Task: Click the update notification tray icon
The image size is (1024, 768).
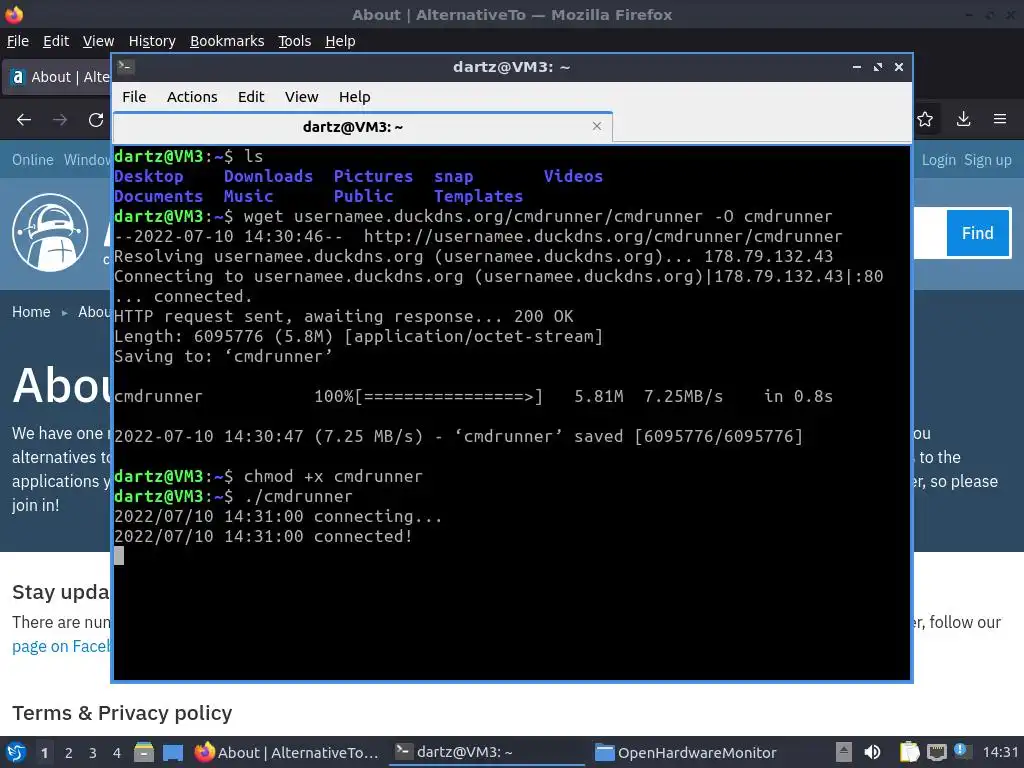Action: [962, 751]
